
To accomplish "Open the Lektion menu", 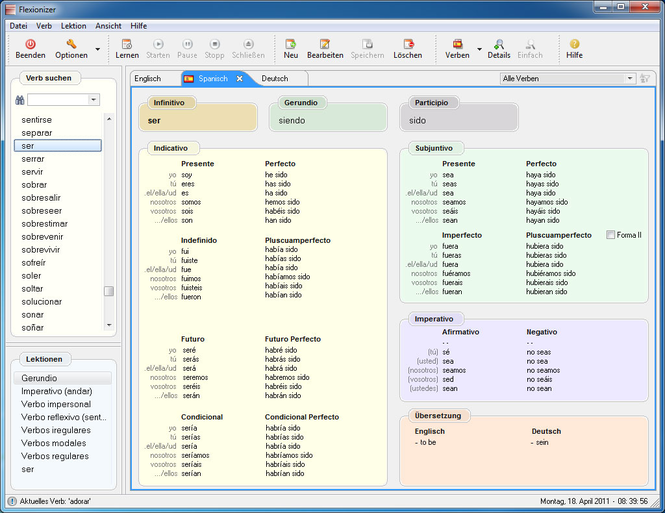I will click(73, 26).
